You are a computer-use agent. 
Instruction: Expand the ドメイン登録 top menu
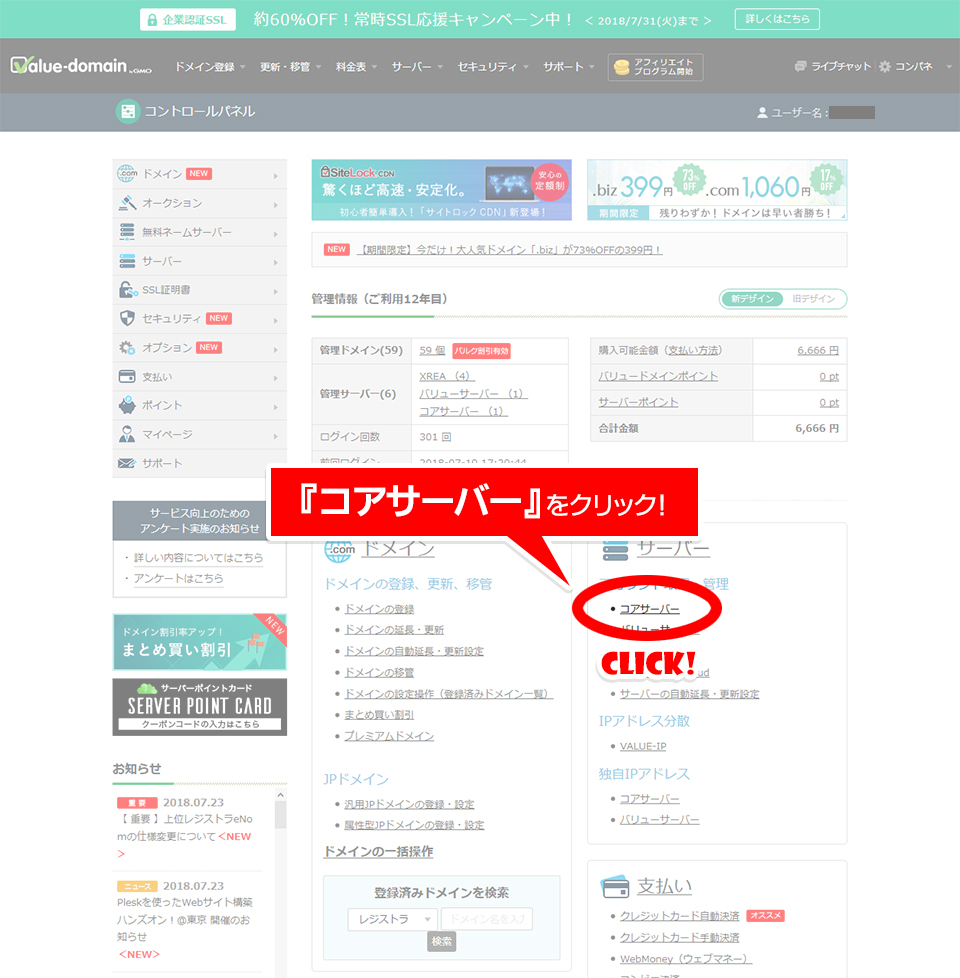(209, 67)
